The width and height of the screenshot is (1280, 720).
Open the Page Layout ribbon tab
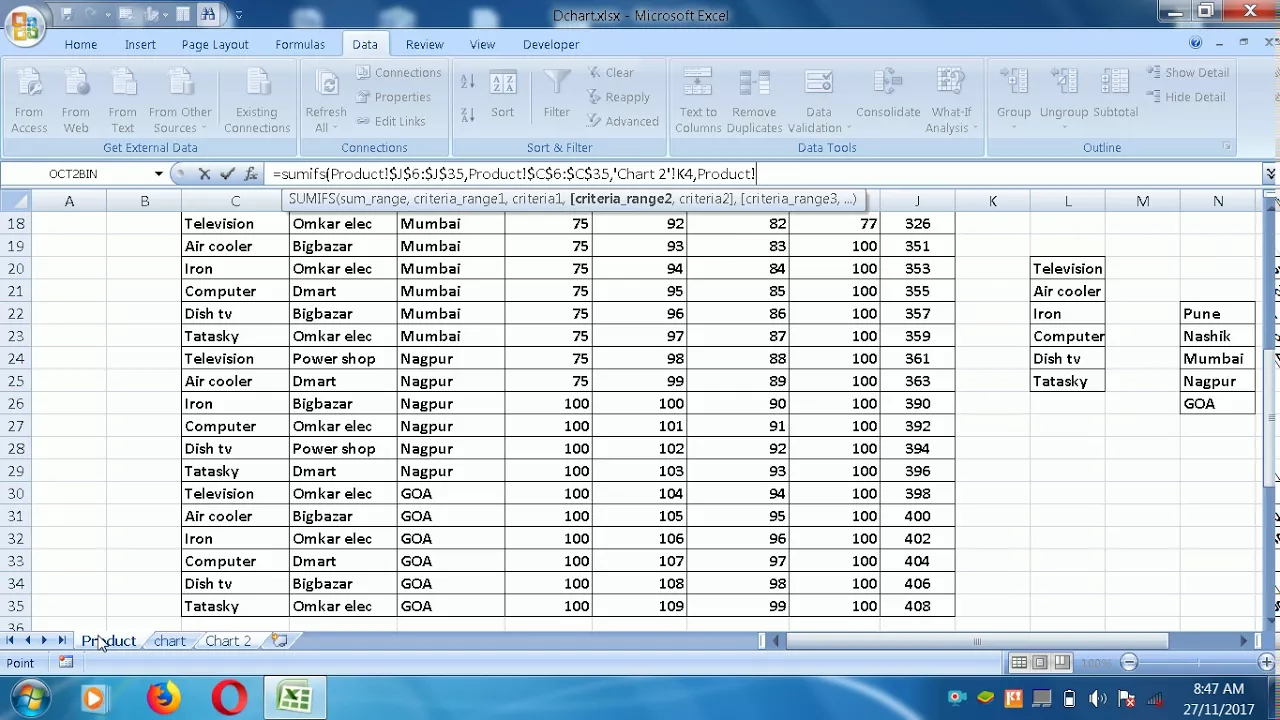tap(215, 44)
